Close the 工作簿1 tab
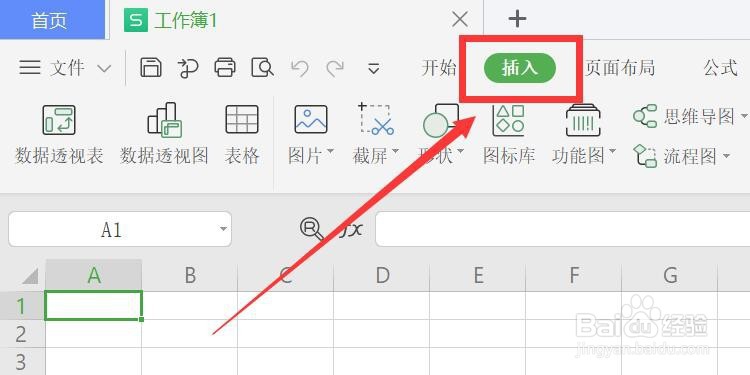This screenshot has width=750, height=375. point(460,20)
